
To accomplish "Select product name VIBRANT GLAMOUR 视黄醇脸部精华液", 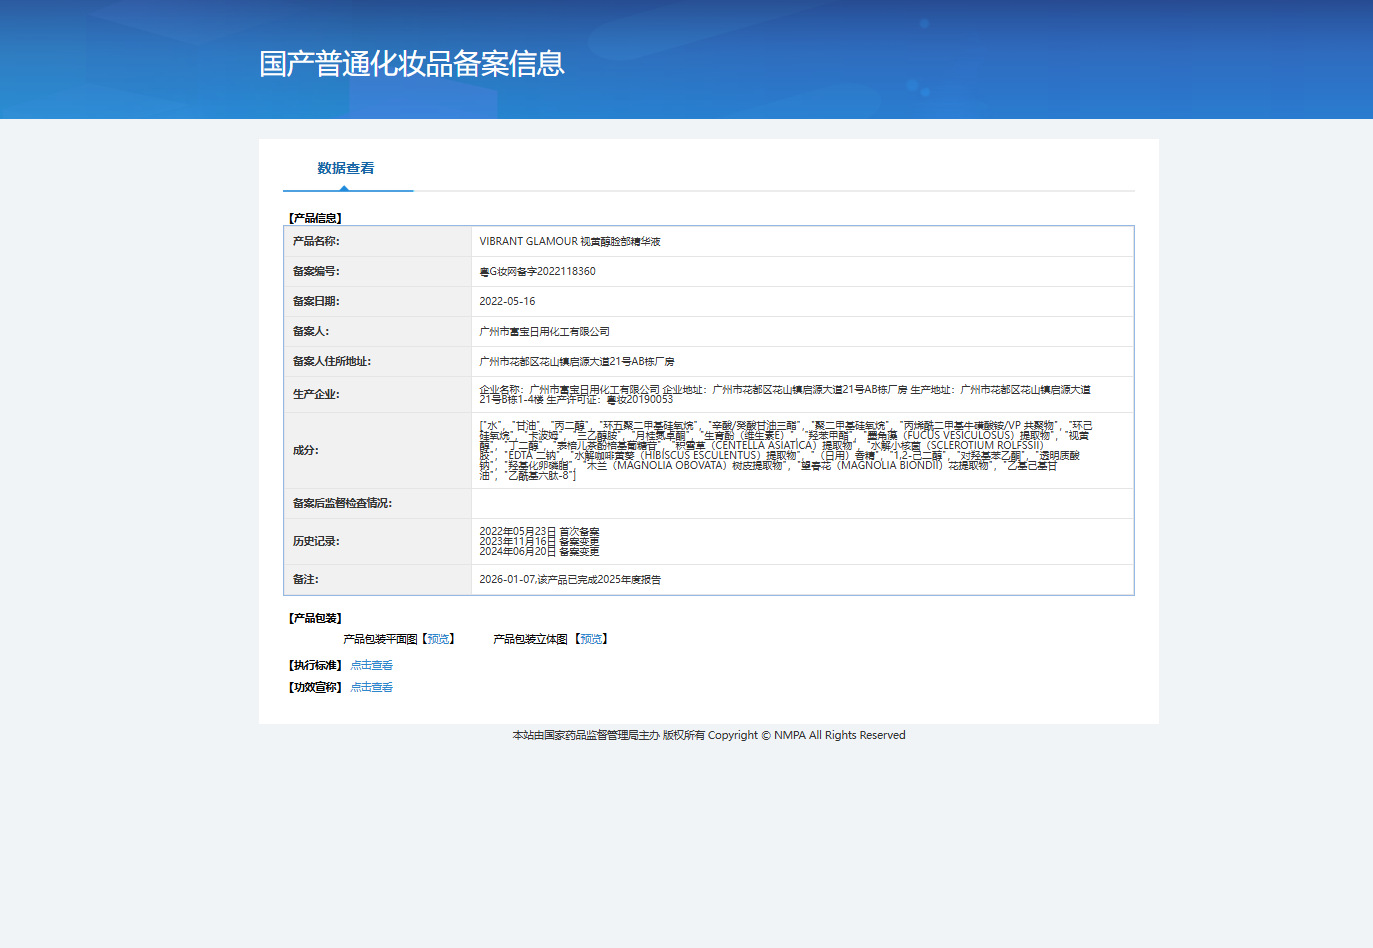I will [570, 241].
